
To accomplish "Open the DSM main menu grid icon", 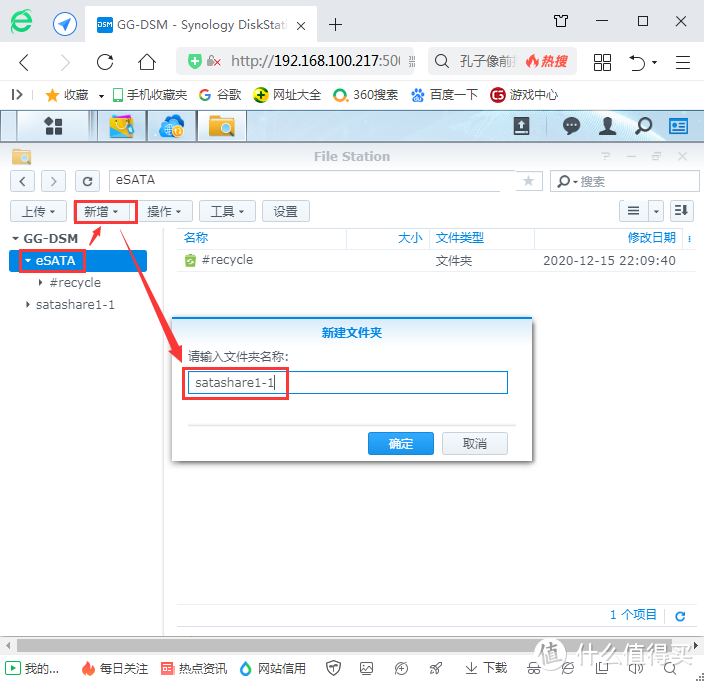I will (x=53, y=126).
